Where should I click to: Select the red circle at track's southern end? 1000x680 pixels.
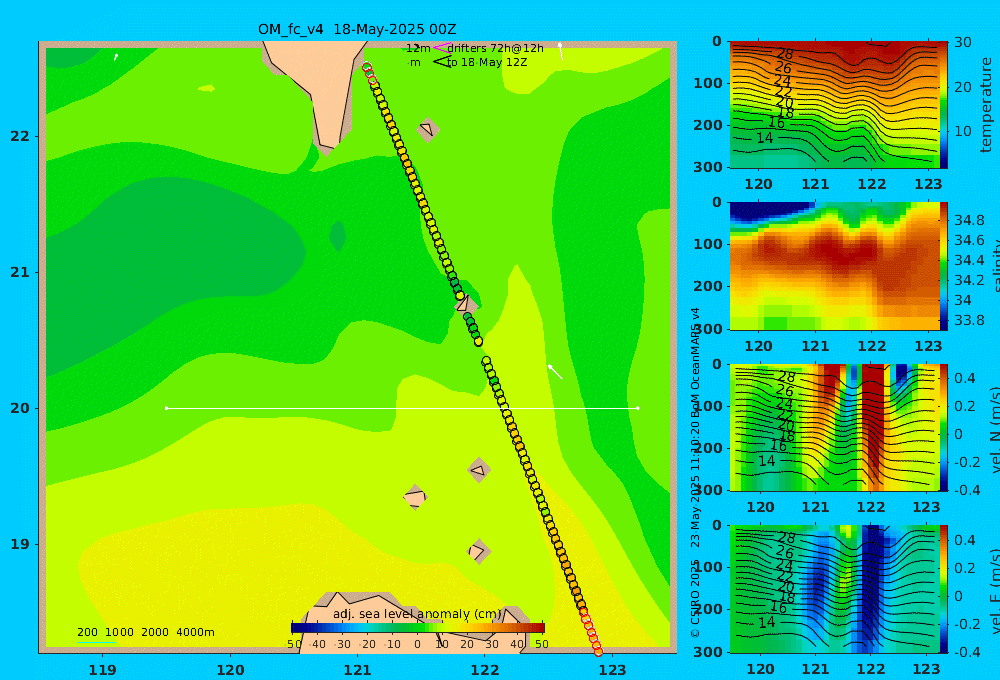click(x=598, y=651)
